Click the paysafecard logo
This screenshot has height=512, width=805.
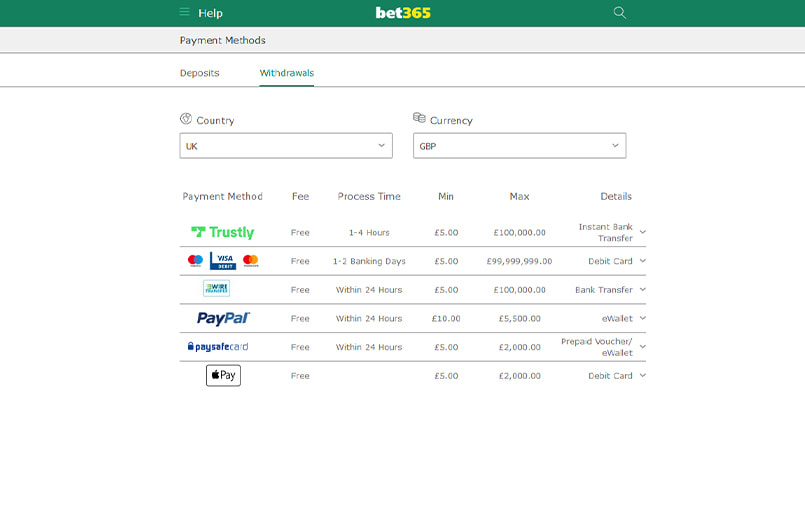pos(218,347)
